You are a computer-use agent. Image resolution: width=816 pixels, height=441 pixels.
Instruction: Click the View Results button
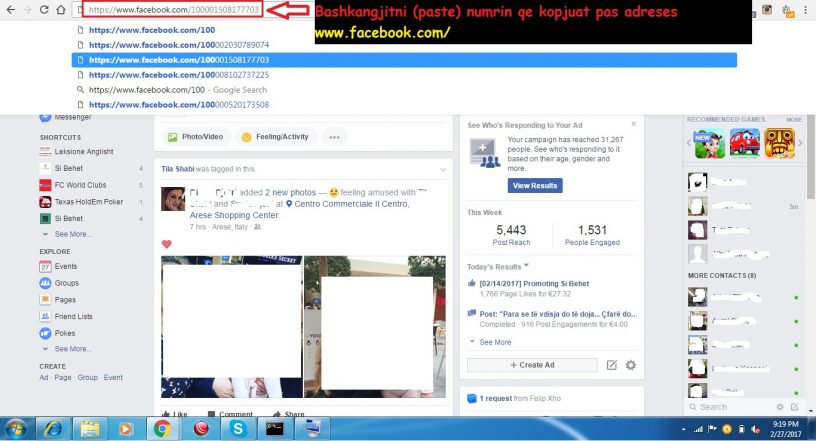(534, 186)
